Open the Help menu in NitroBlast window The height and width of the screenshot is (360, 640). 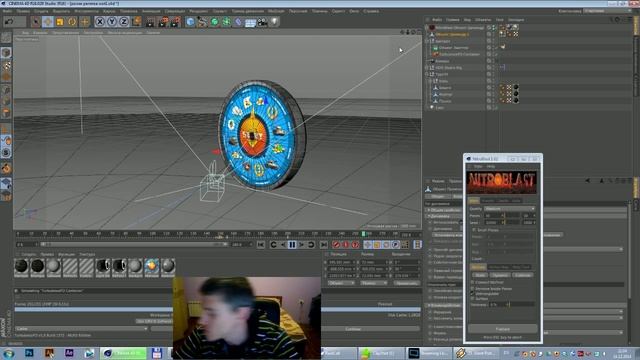pos(491,166)
